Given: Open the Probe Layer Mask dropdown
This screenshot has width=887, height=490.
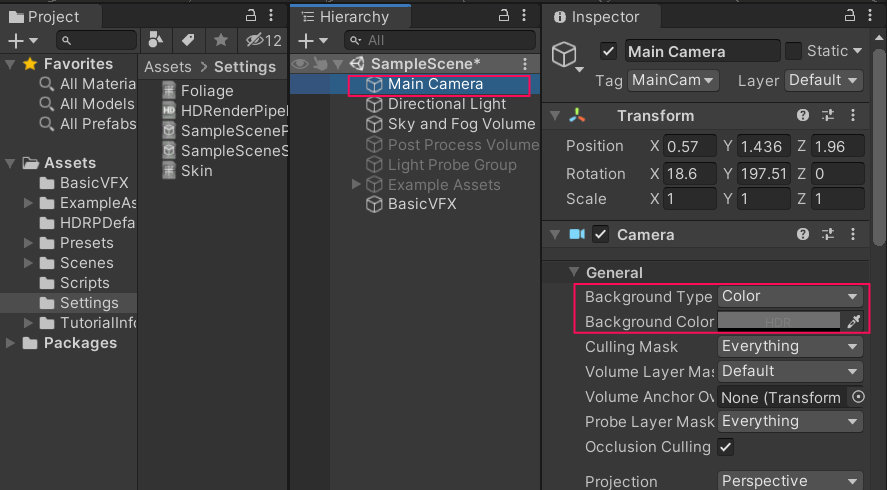Looking at the screenshot, I should pos(790,422).
